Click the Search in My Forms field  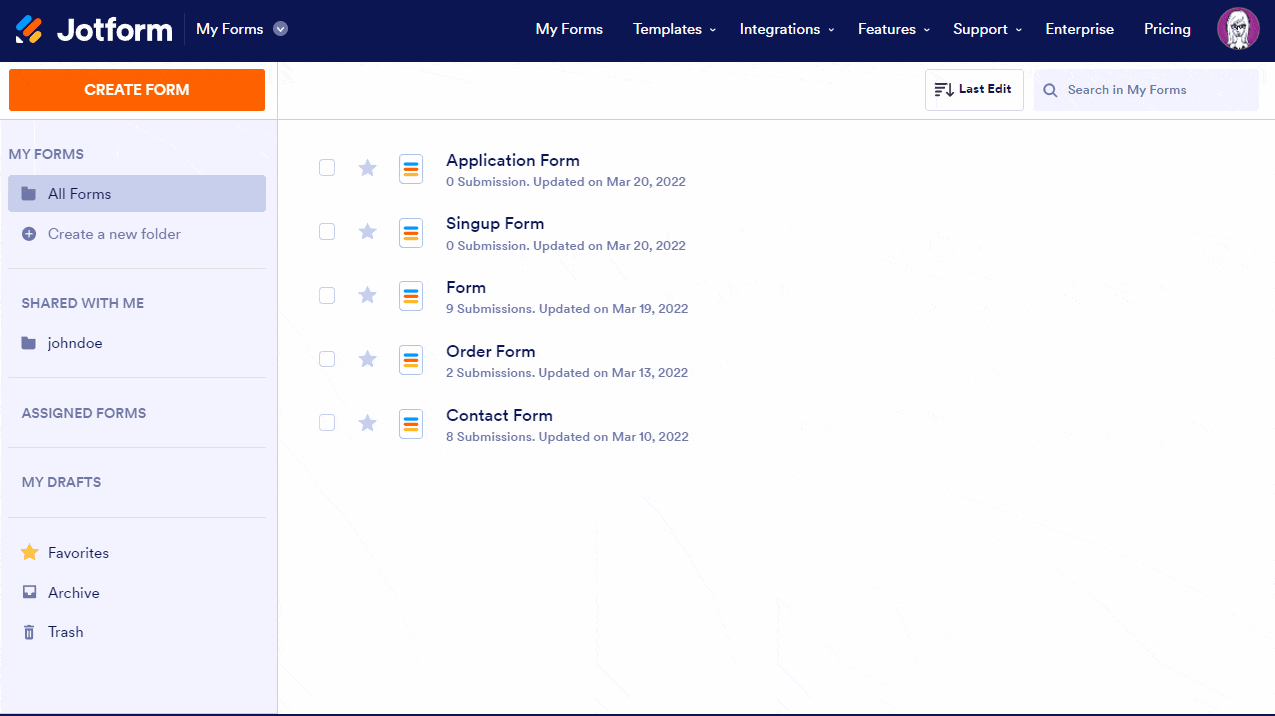1146,90
